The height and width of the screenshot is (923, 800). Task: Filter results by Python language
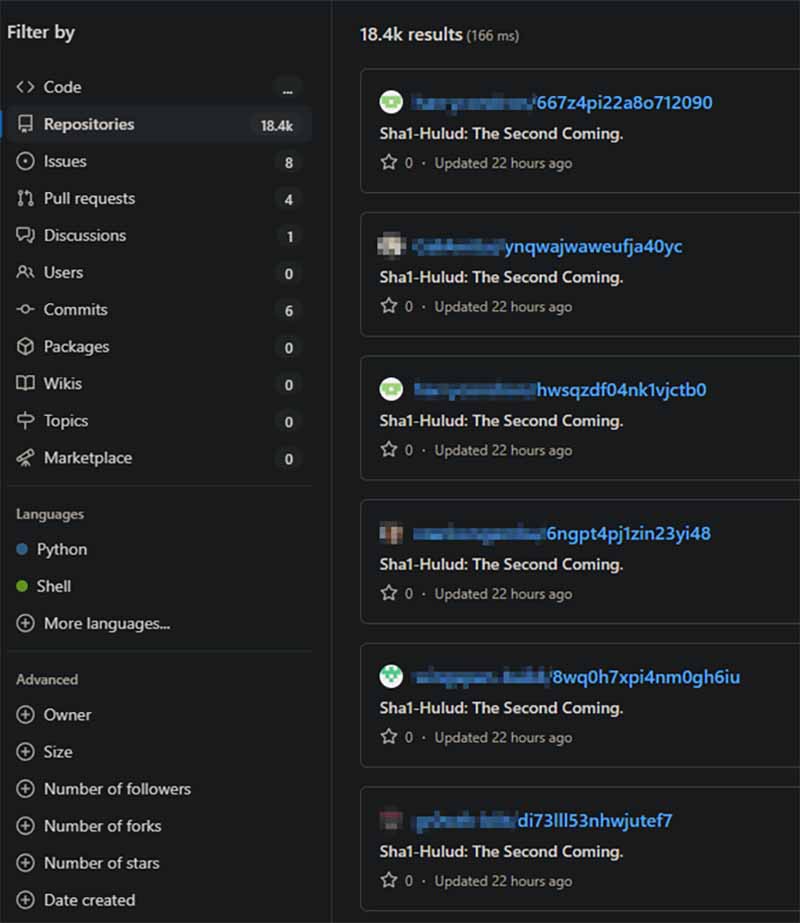pyautogui.click(x=62, y=550)
